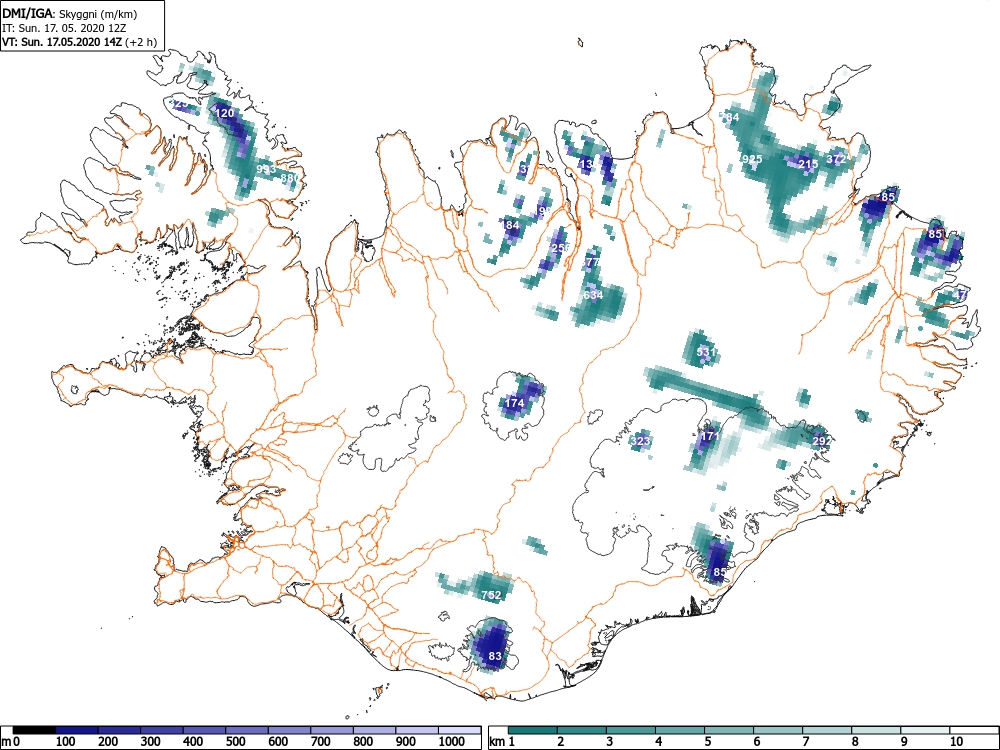The width and height of the screenshot is (1000, 750).
Task: Click the '993' visibility value on the map
Action: click(266, 169)
